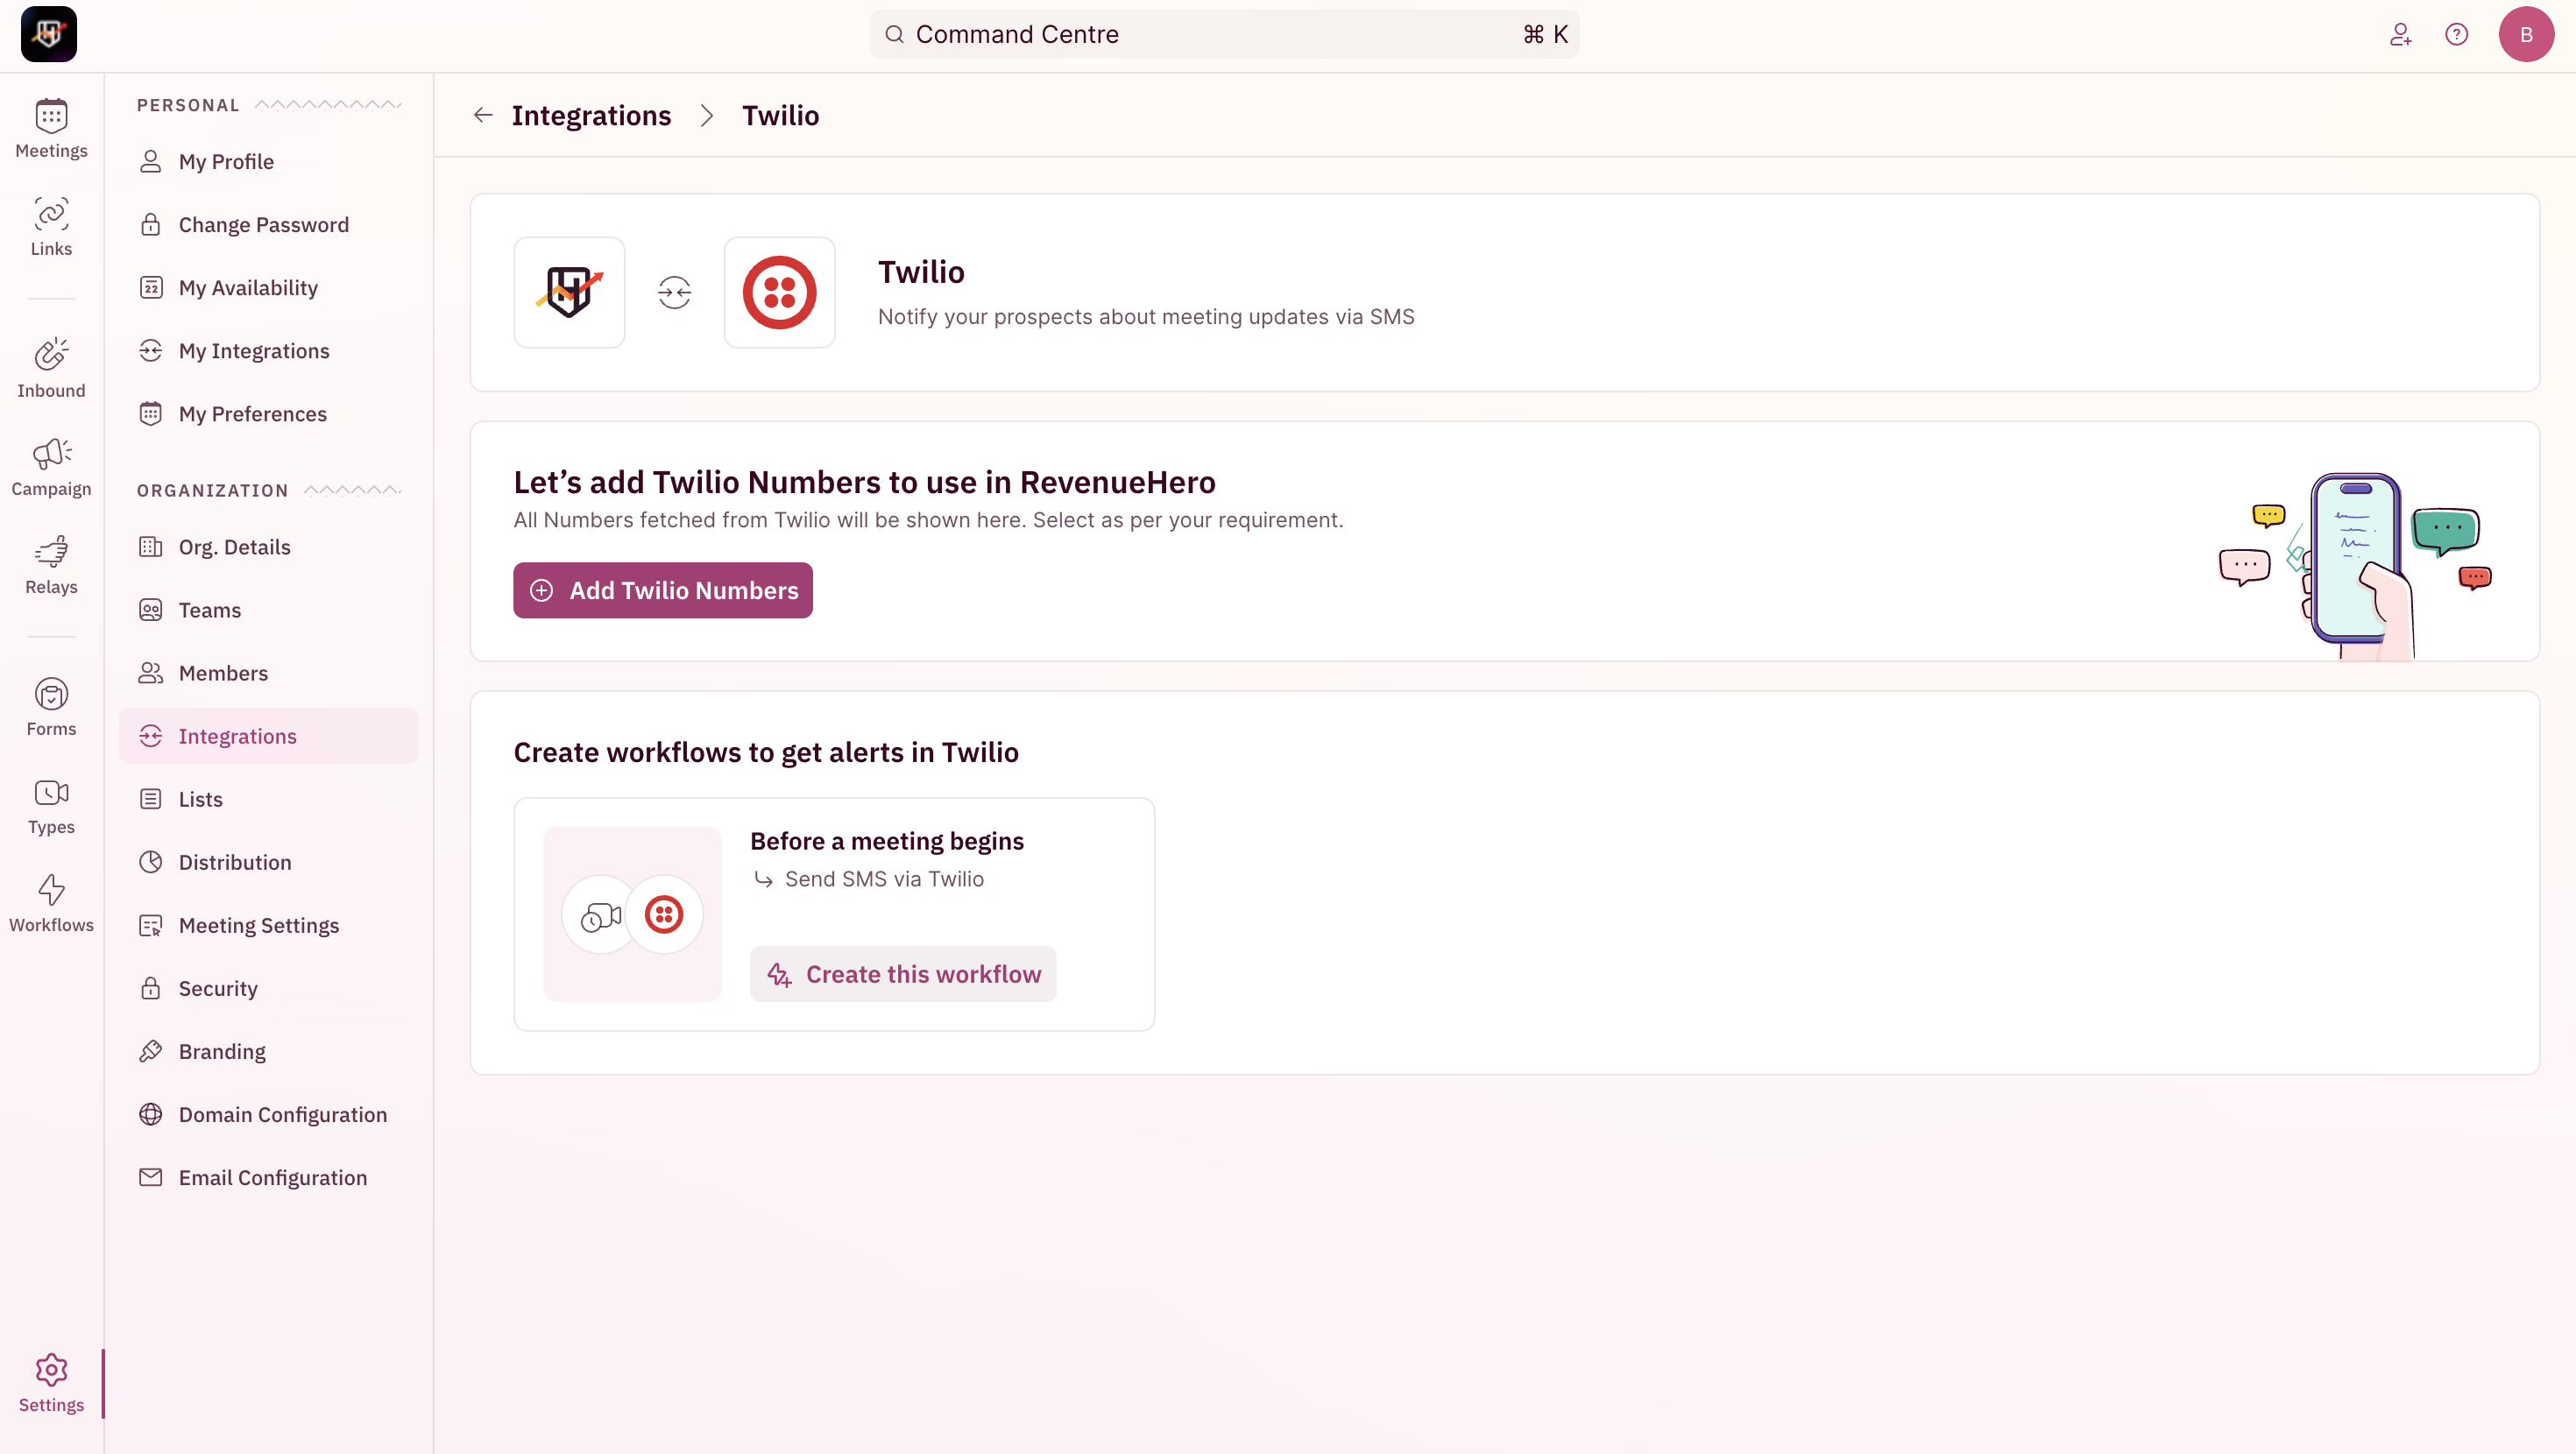Focus the Command Centre search field
2576x1454 pixels.
point(1224,34)
